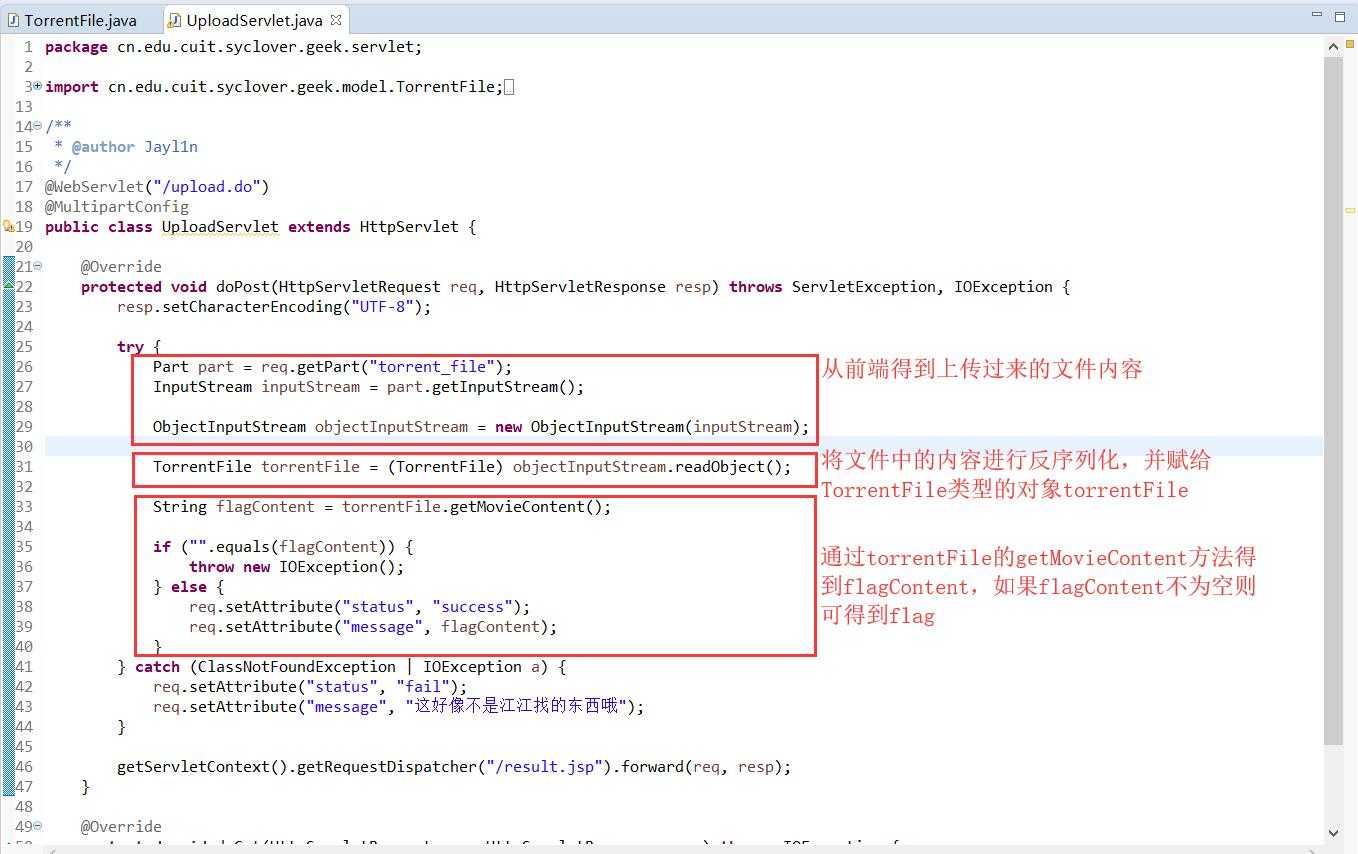1358x854 pixels.
Task: Click the @MultipartConfig annotation
Action: pos(117,207)
